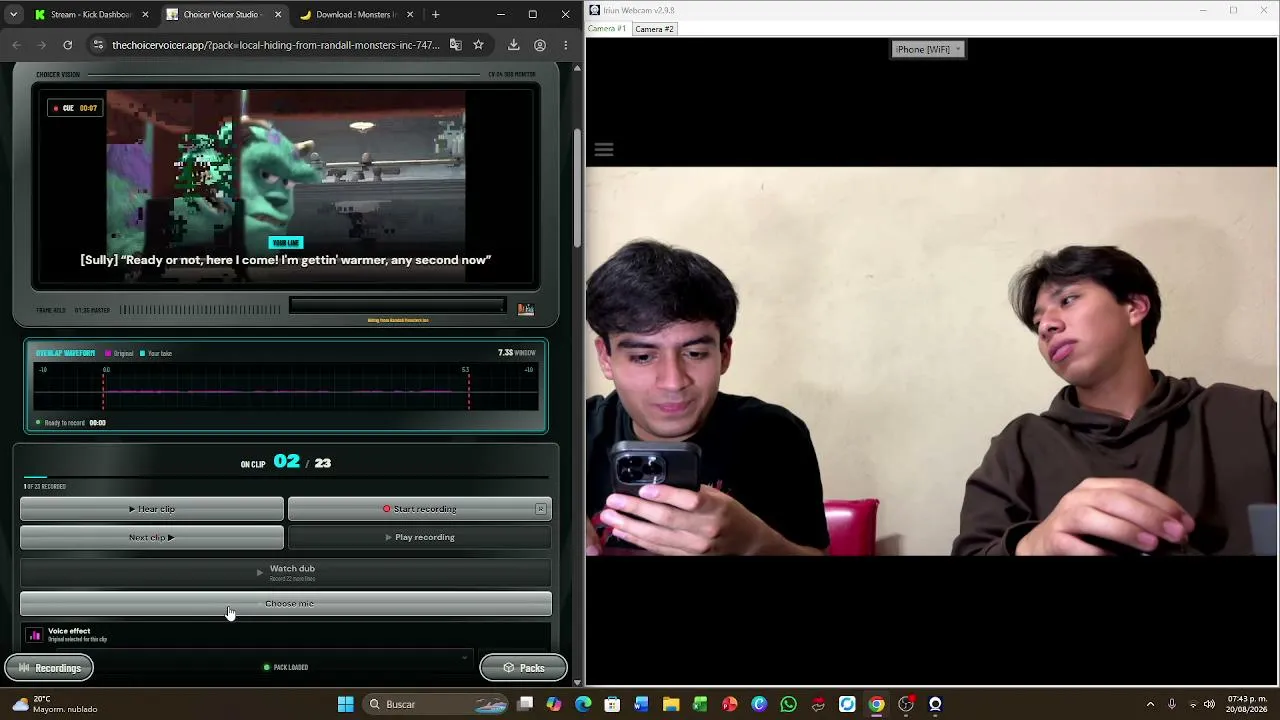Open Microsoft Store from the taskbar

pyautogui.click(x=612, y=704)
